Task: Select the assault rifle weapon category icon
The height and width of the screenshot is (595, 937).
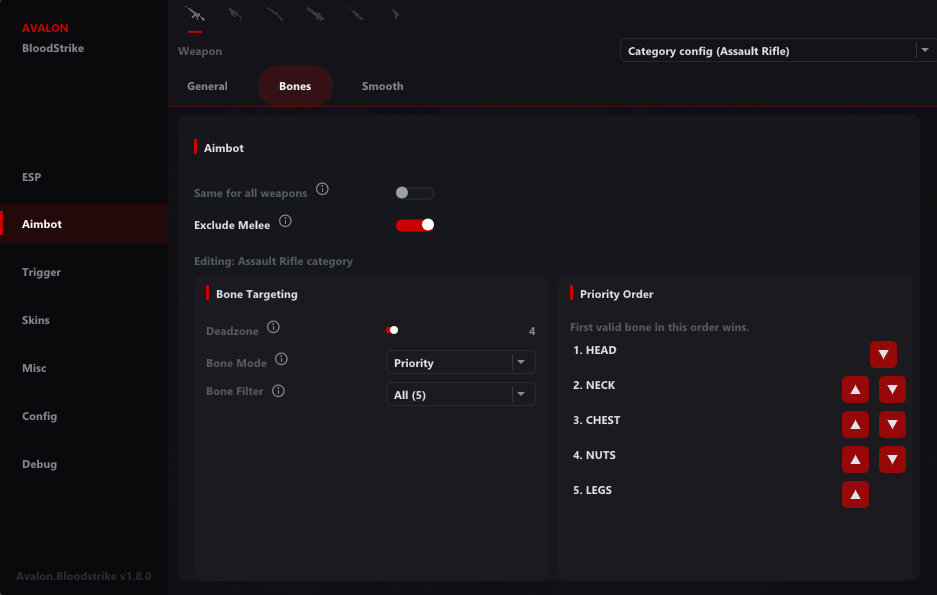Action: click(195, 14)
